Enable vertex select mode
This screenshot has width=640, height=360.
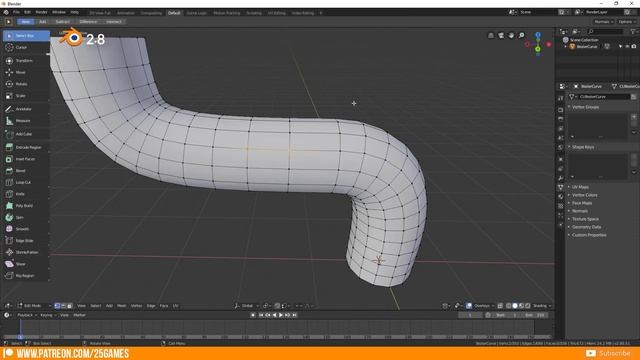[x=57, y=306]
